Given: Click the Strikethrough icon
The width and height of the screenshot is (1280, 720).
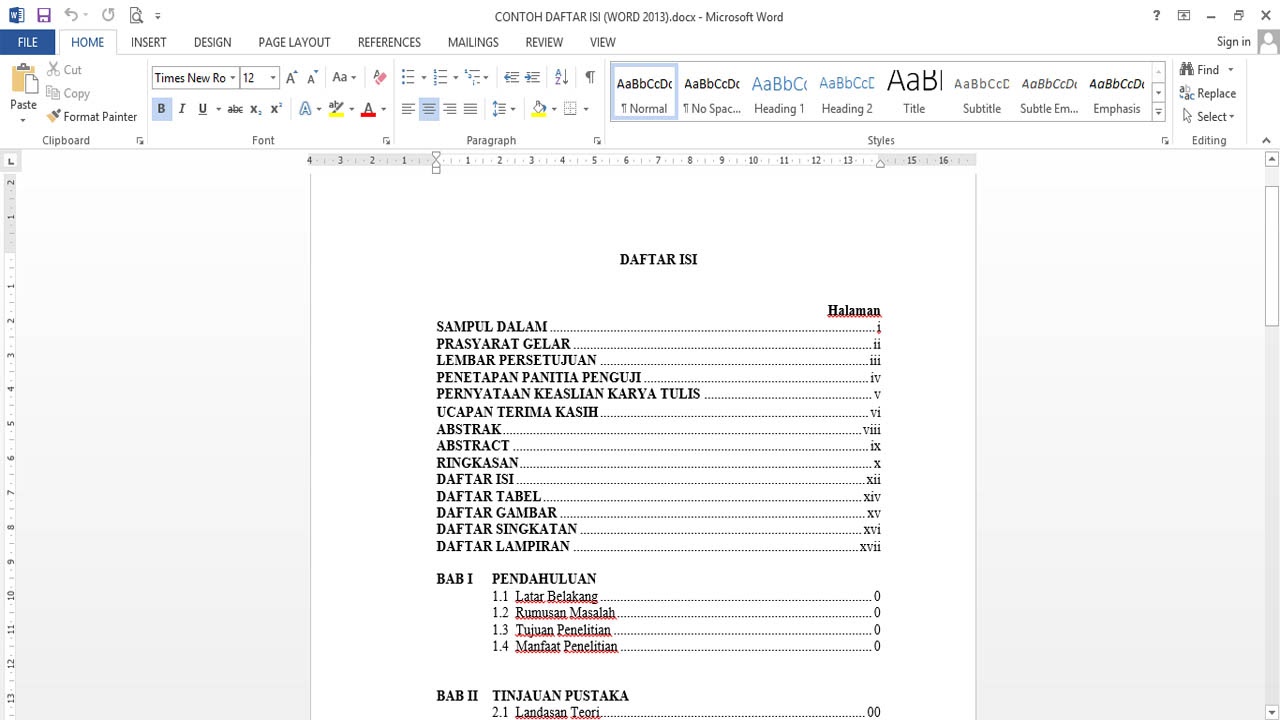Looking at the screenshot, I should pos(234,108).
